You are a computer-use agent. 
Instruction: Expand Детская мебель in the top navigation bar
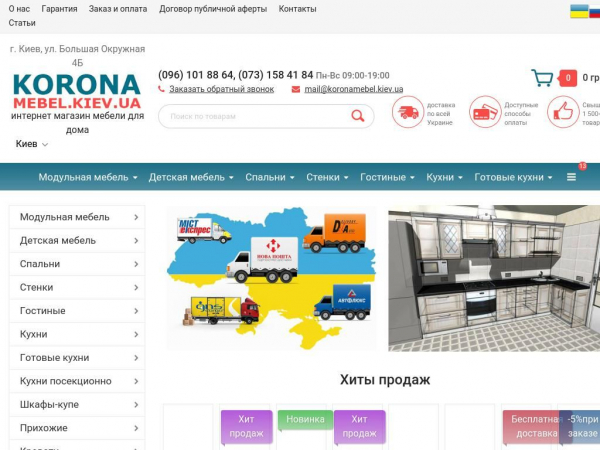191,177
